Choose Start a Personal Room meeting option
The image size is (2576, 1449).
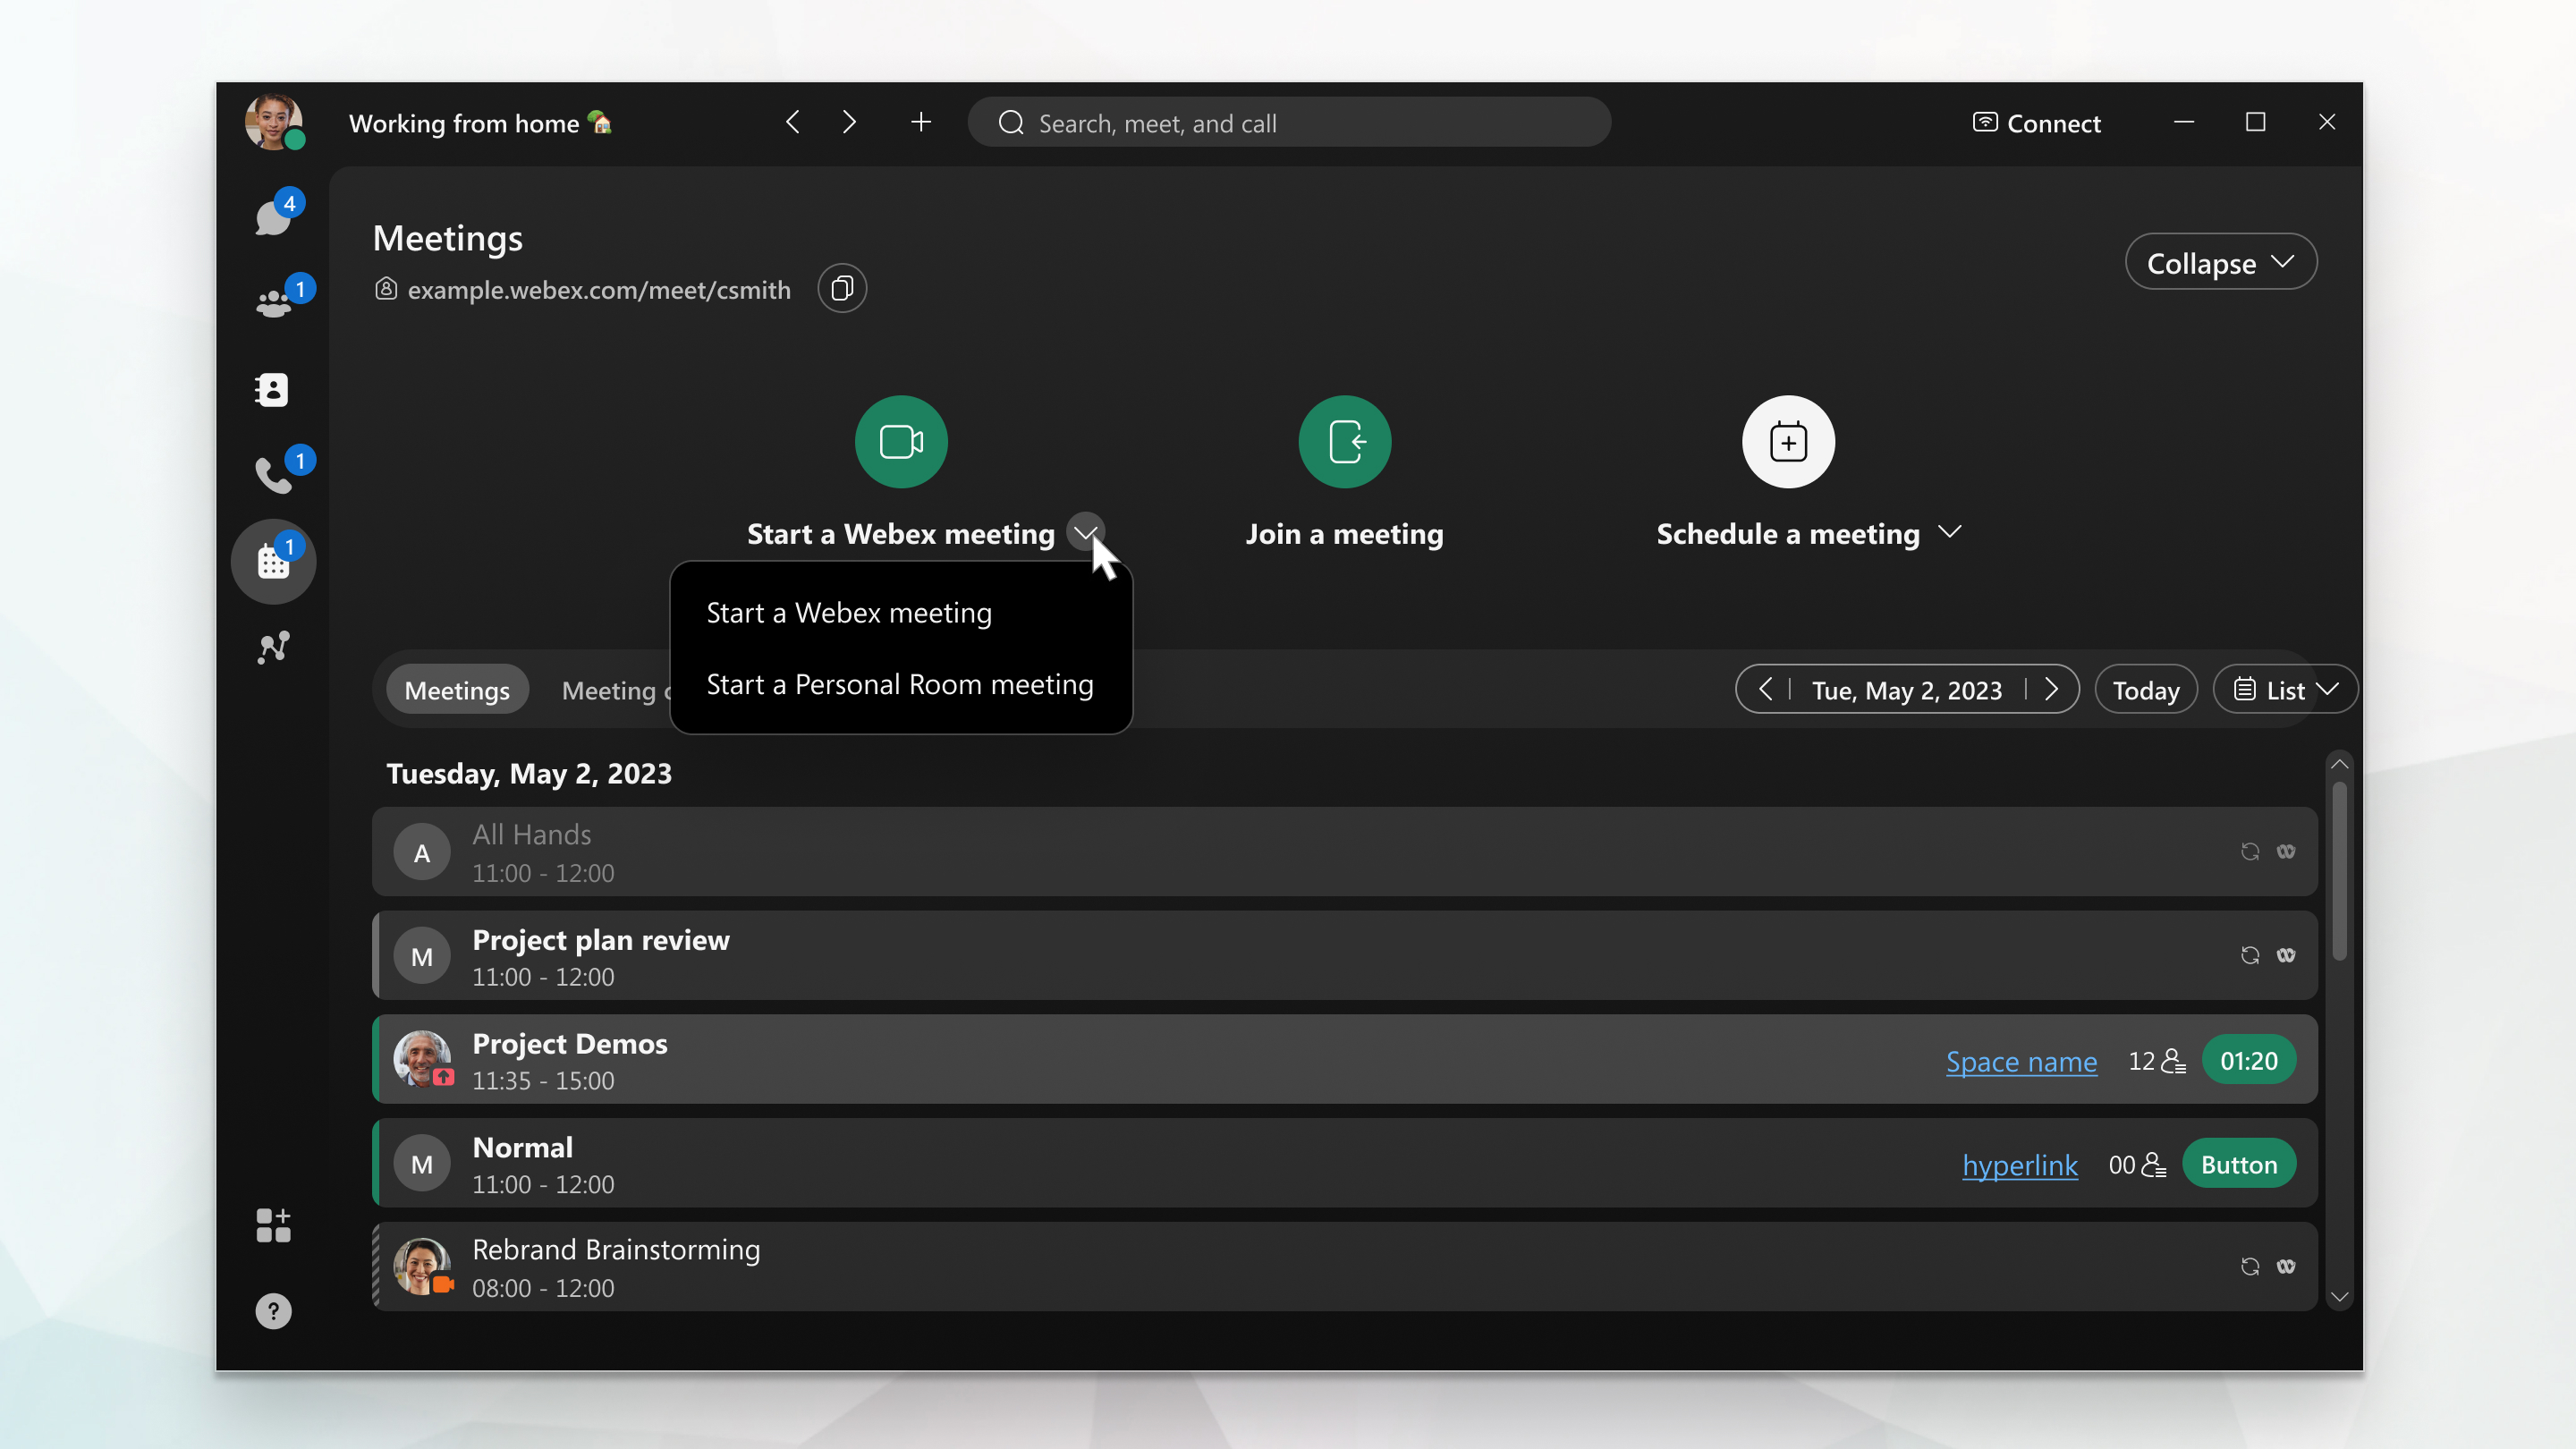point(901,684)
